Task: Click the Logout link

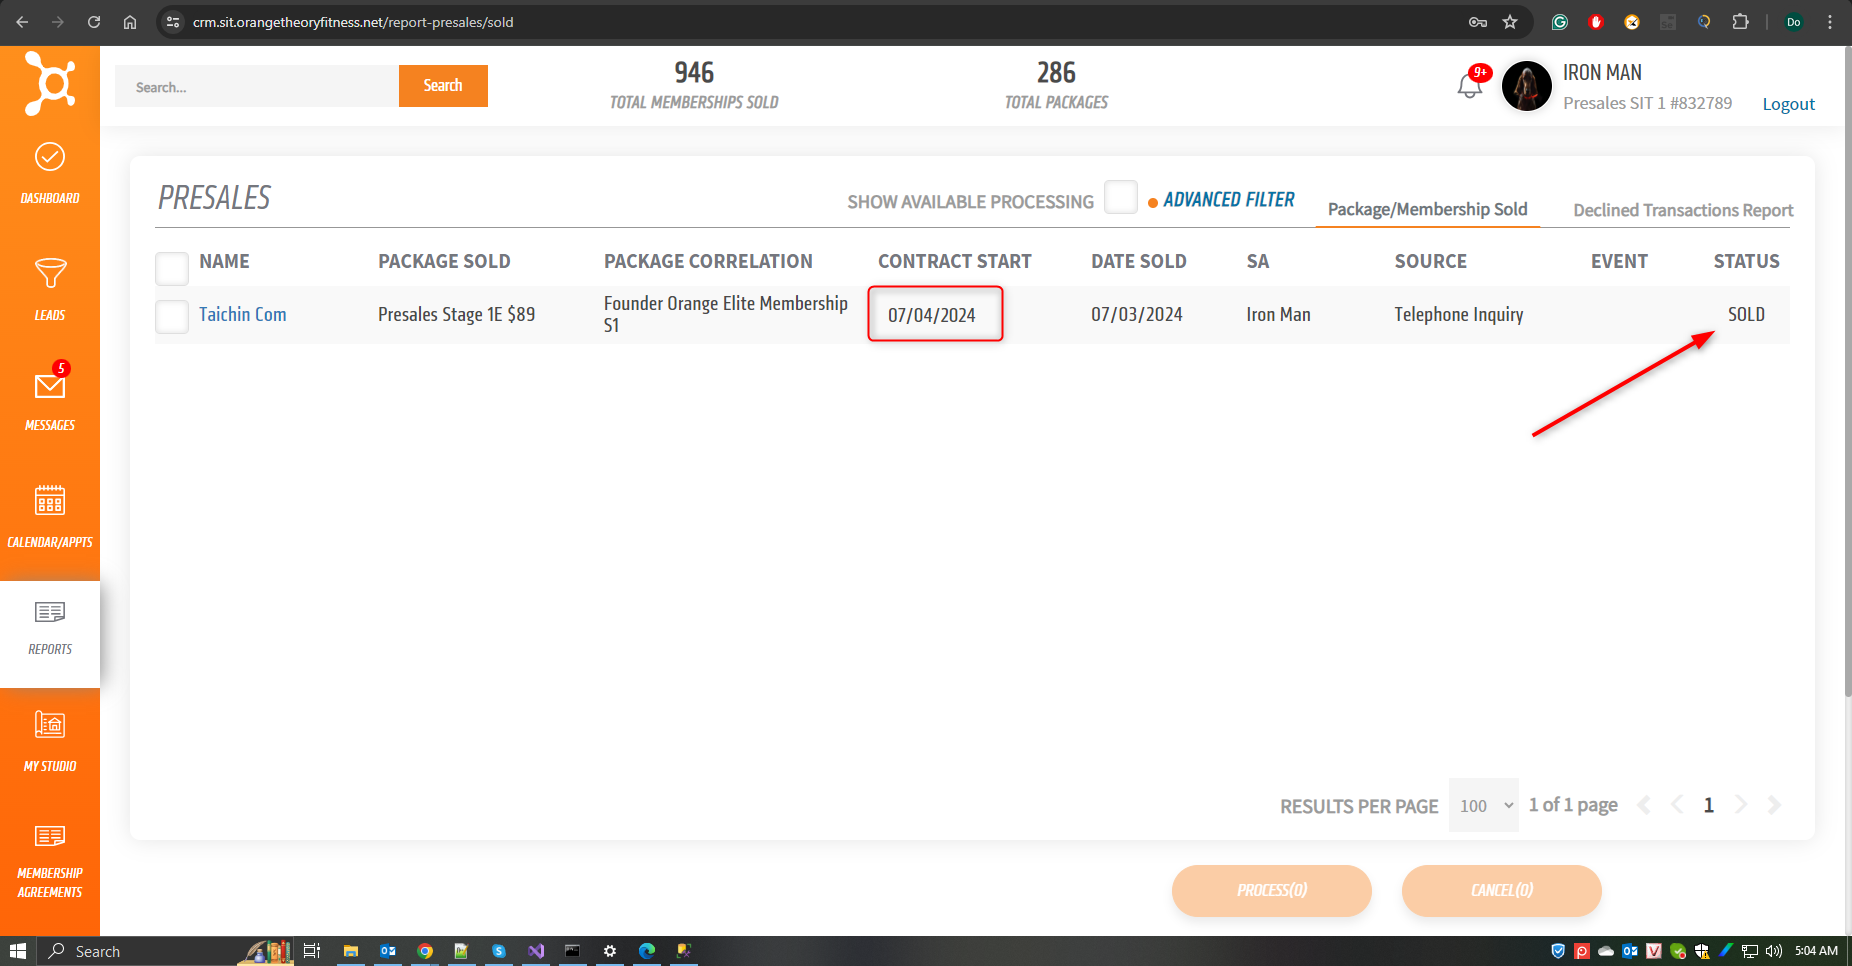Action: (1788, 104)
